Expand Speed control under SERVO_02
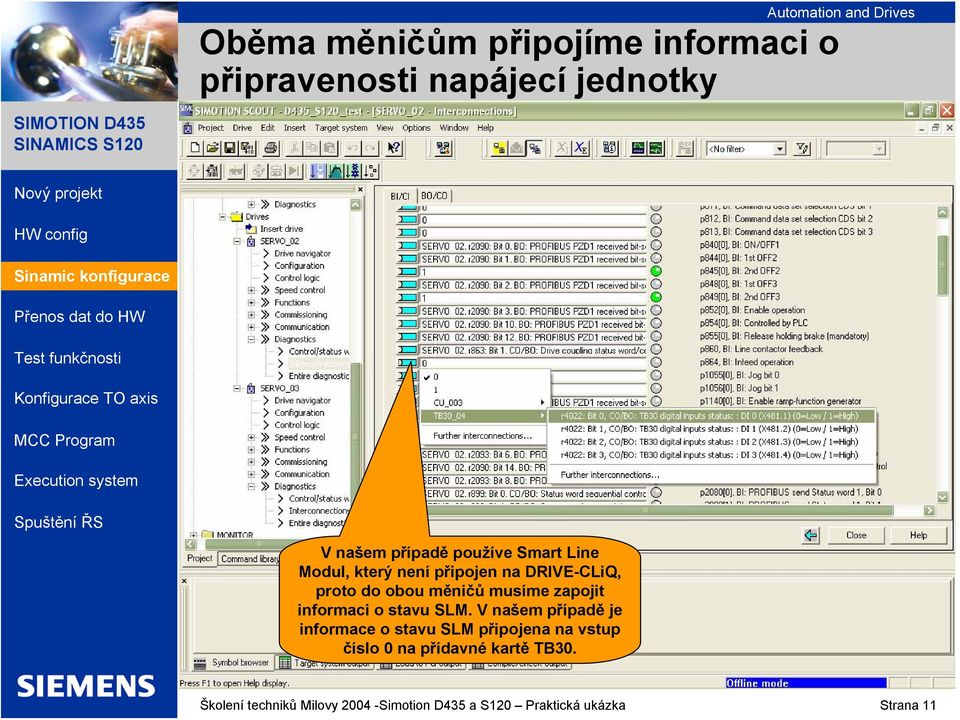The height and width of the screenshot is (720, 960). pos(252,290)
